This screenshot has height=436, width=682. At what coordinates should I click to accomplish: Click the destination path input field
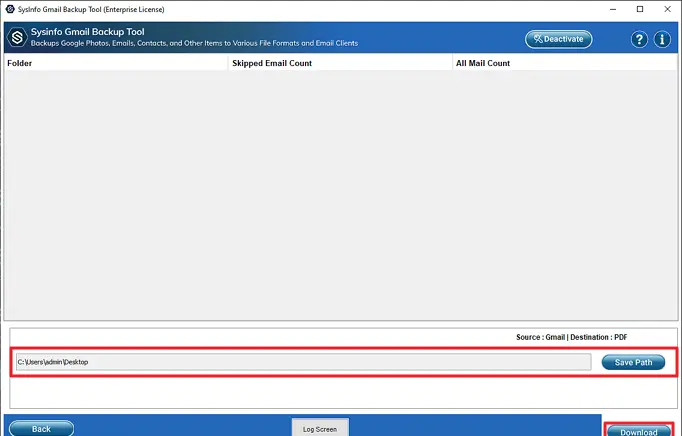304,362
